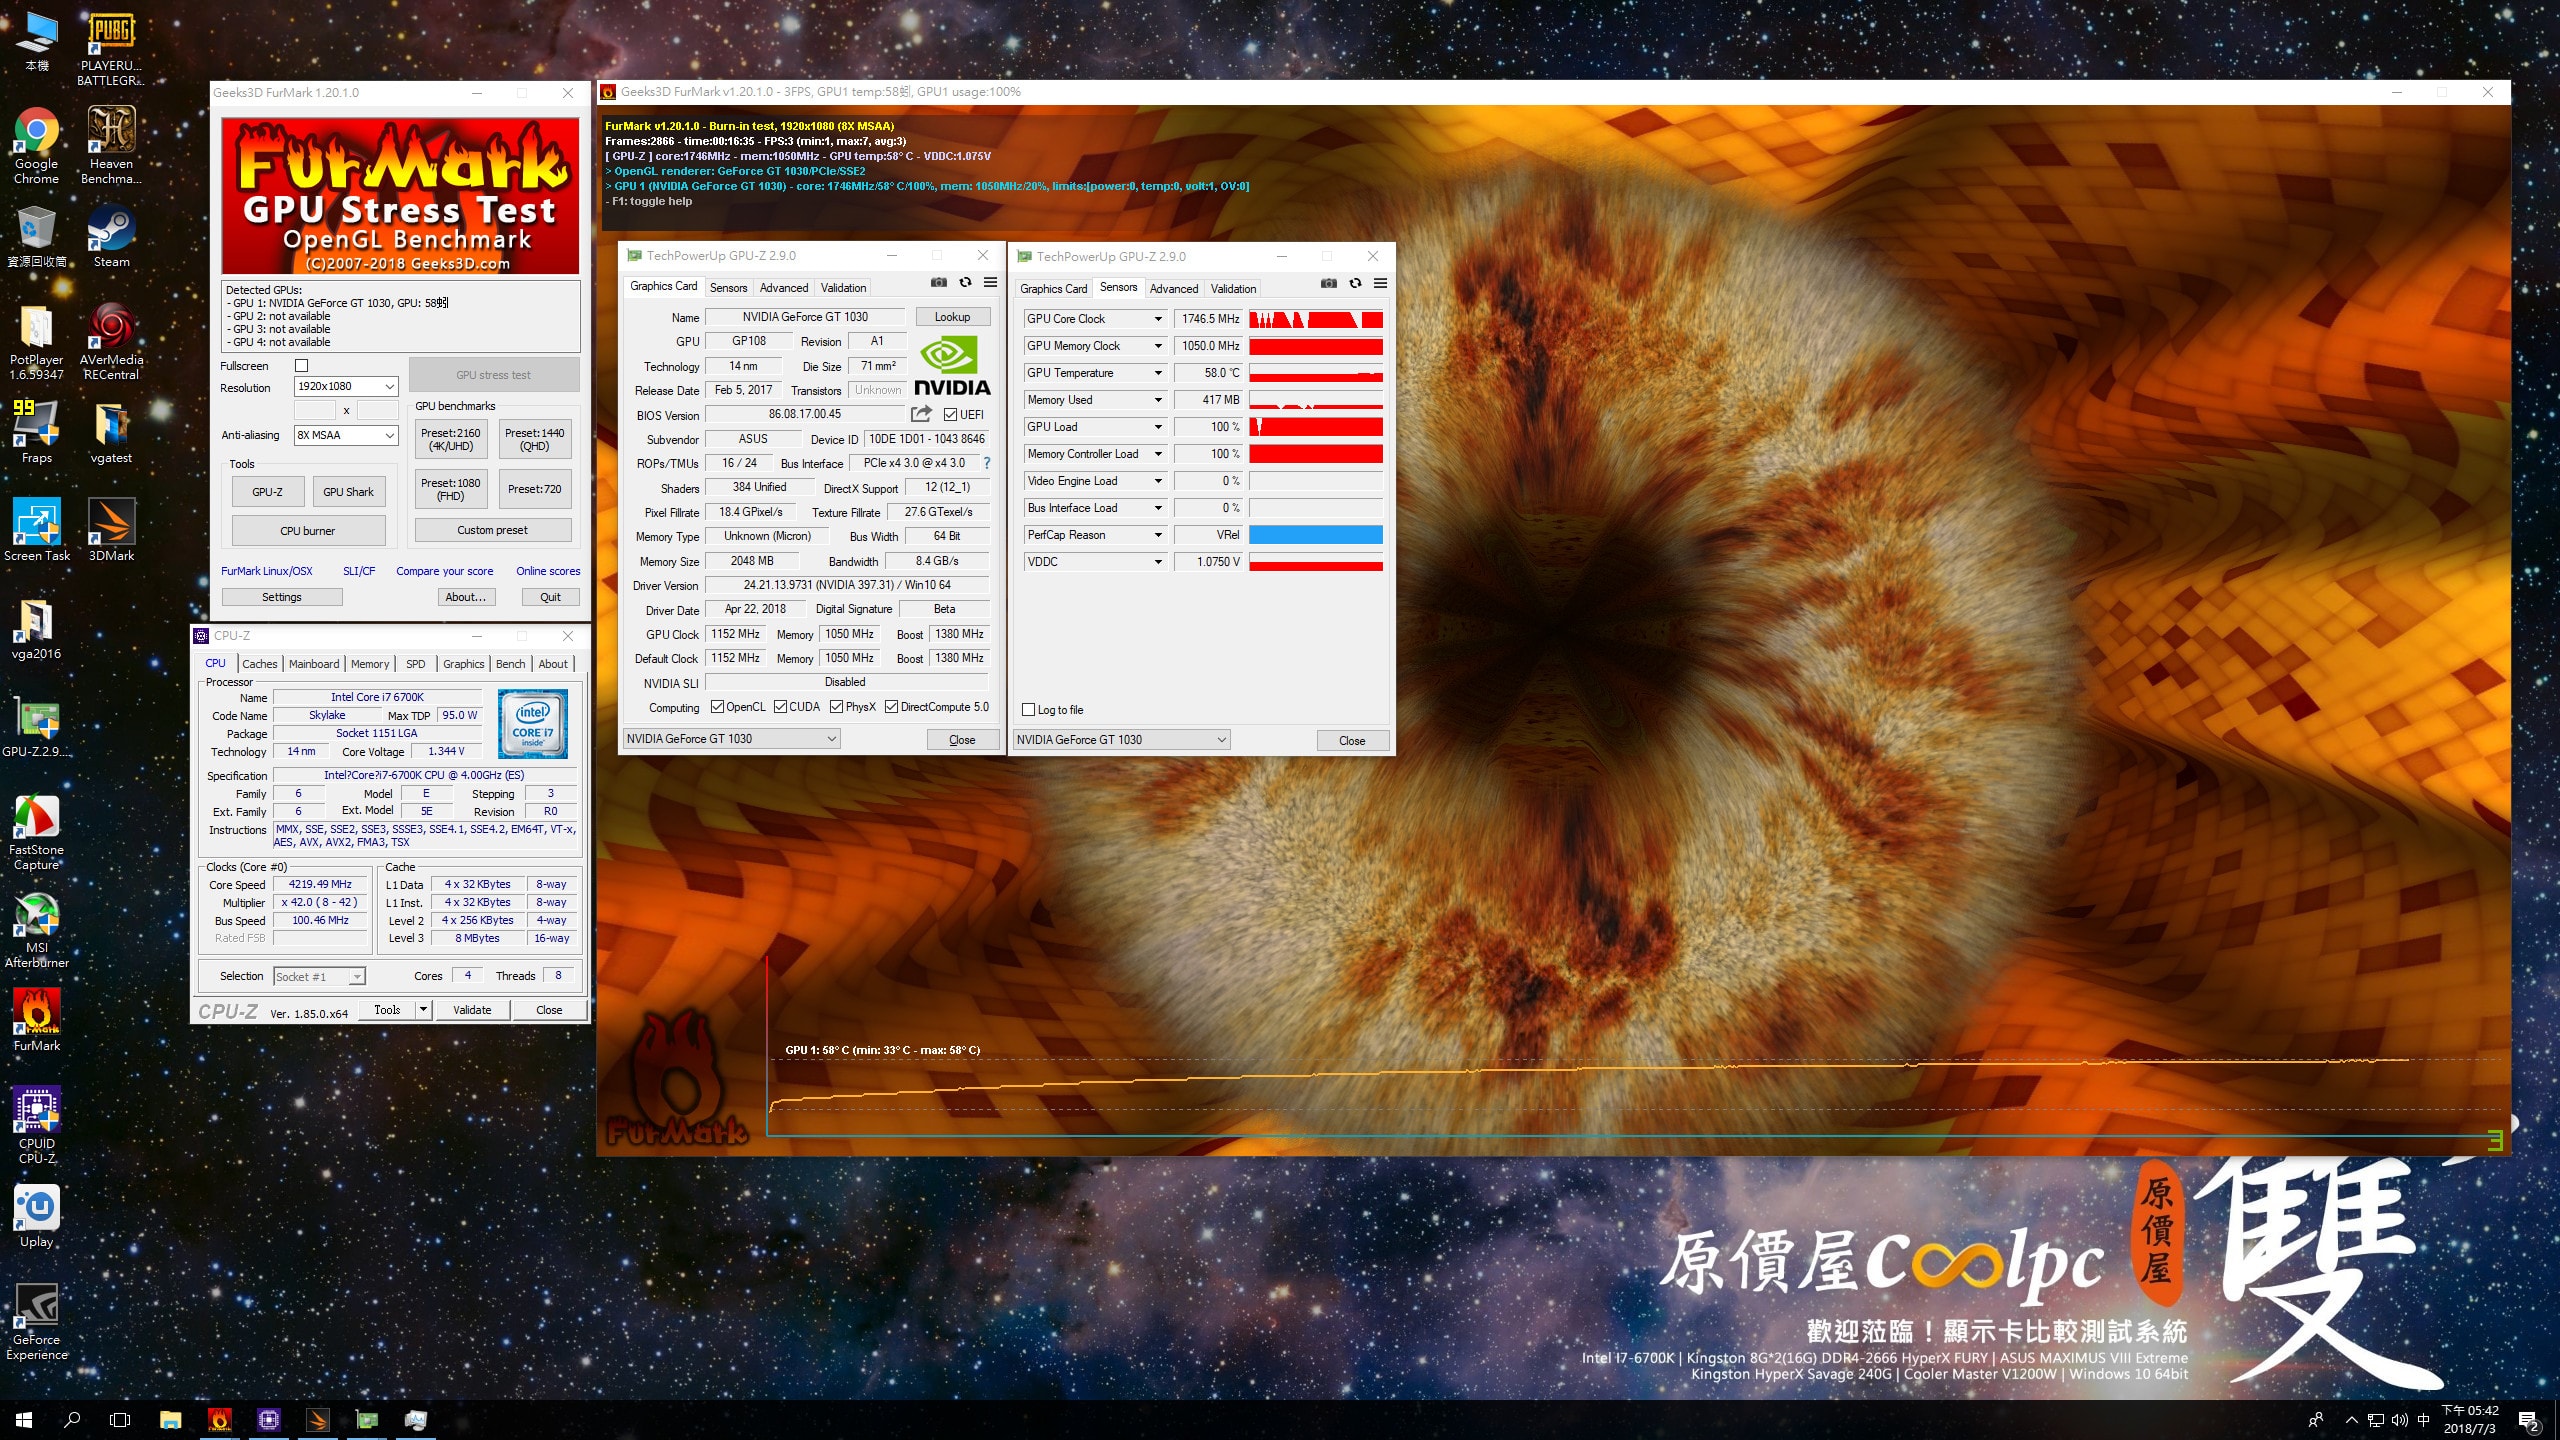Open FurMark desktop shortcut
2560x1440 pixels.
[36, 1020]
